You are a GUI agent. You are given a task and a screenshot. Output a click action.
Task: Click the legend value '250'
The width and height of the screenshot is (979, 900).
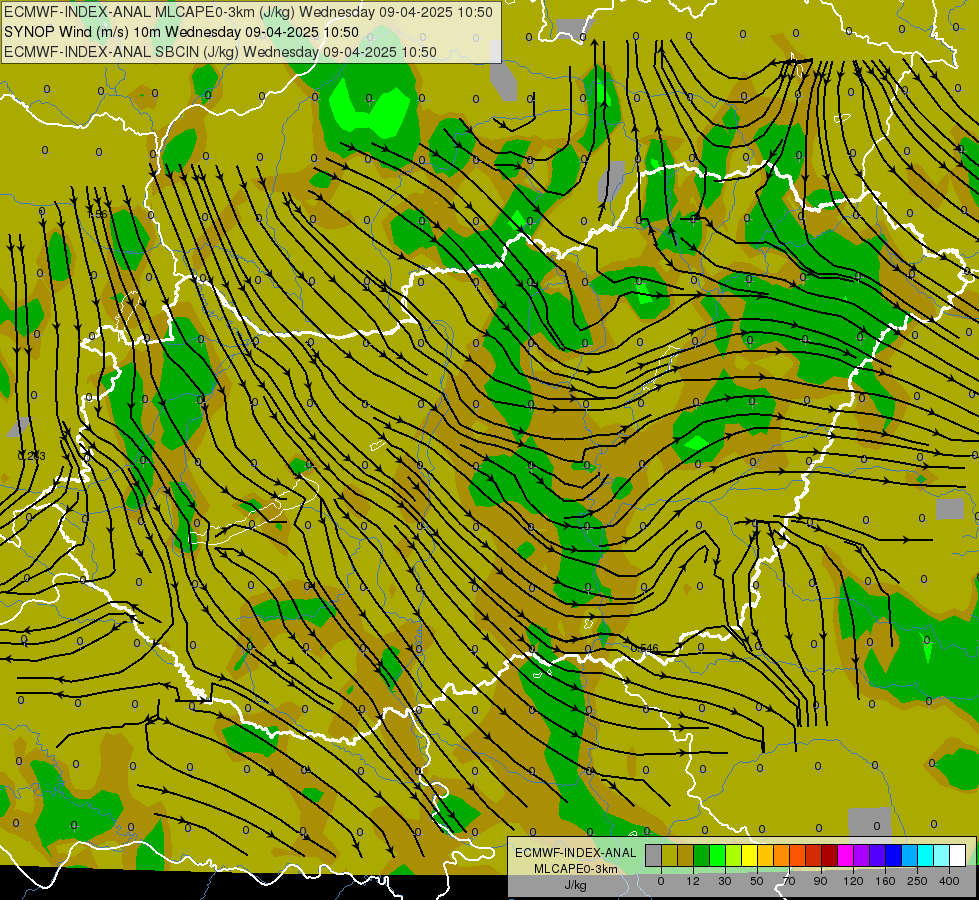[917, 881]
